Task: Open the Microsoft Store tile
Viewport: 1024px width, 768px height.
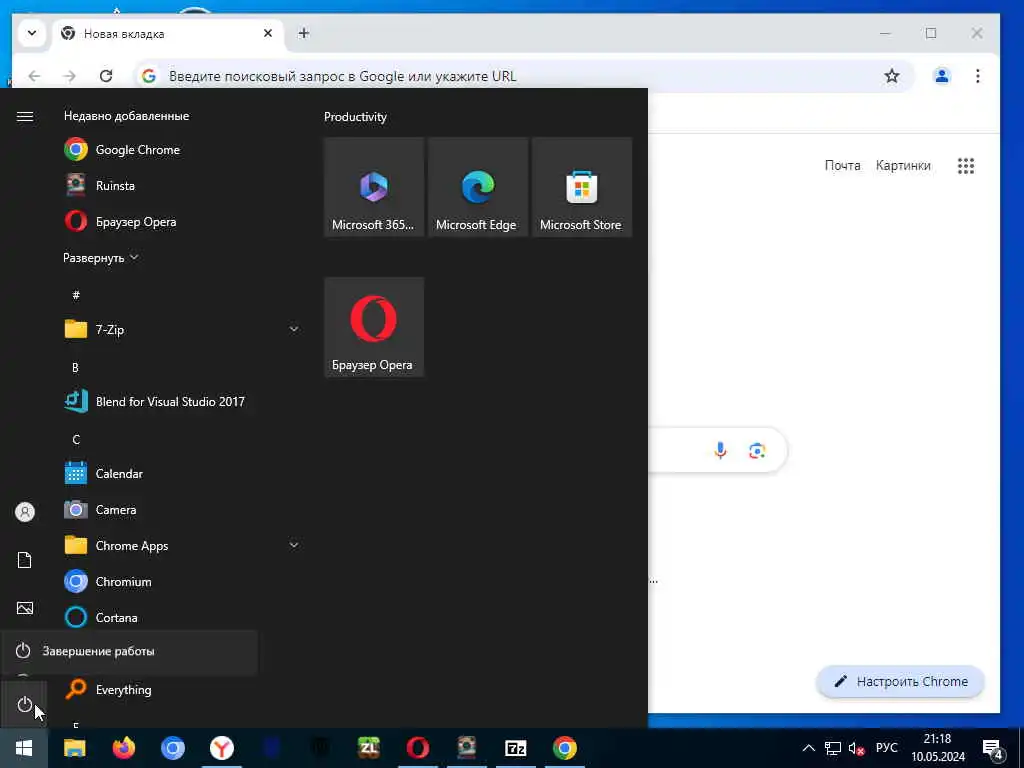Action: tap(582, 187)
